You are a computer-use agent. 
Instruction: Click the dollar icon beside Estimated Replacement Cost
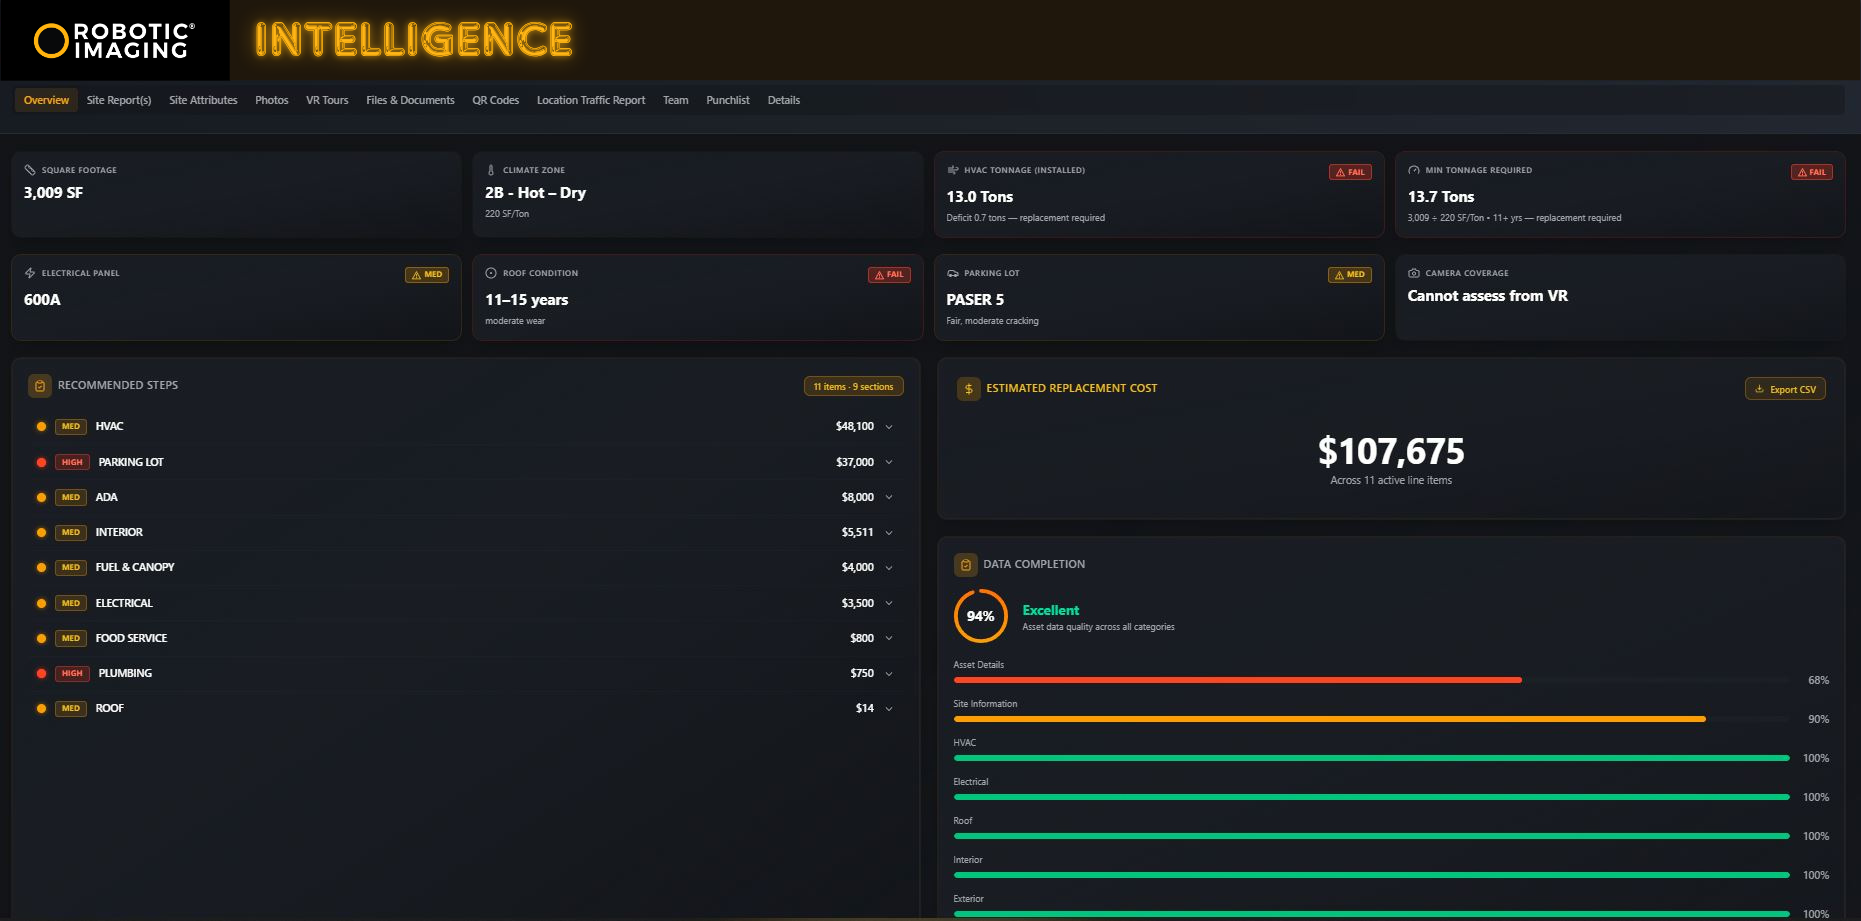967,388
